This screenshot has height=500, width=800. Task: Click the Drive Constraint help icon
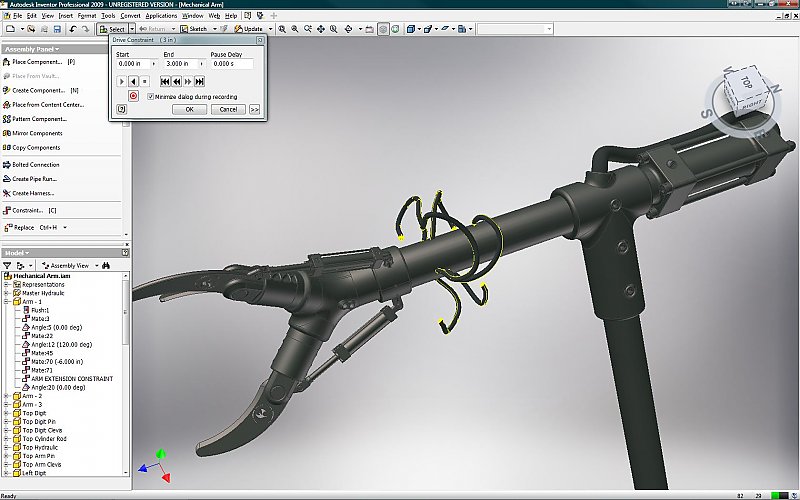[121, 109]
